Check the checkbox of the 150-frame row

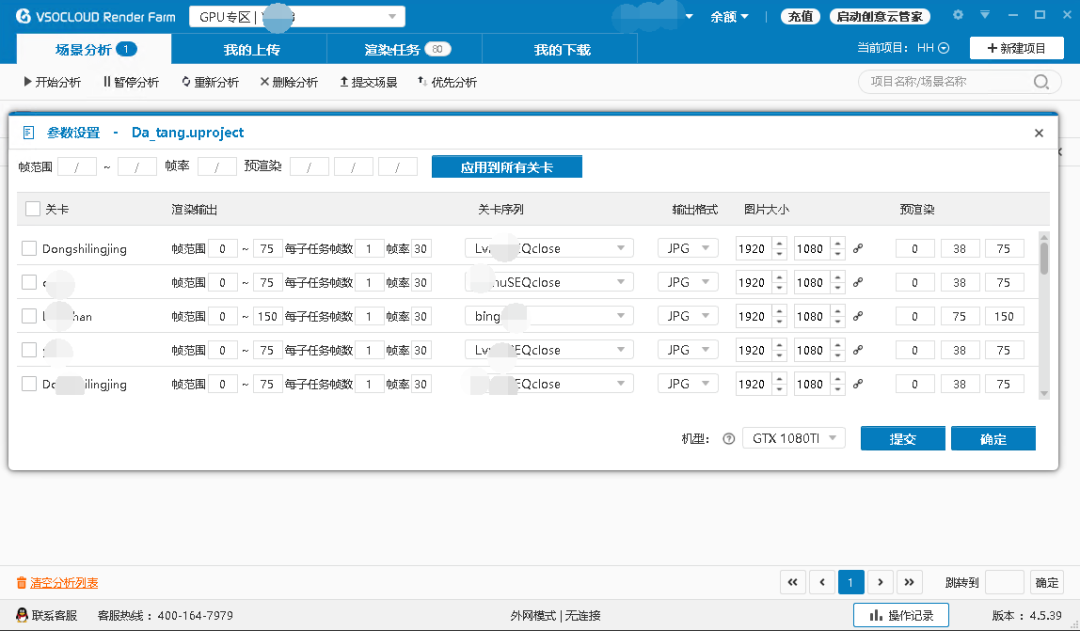pyautogui.click(x=29, y=316)
